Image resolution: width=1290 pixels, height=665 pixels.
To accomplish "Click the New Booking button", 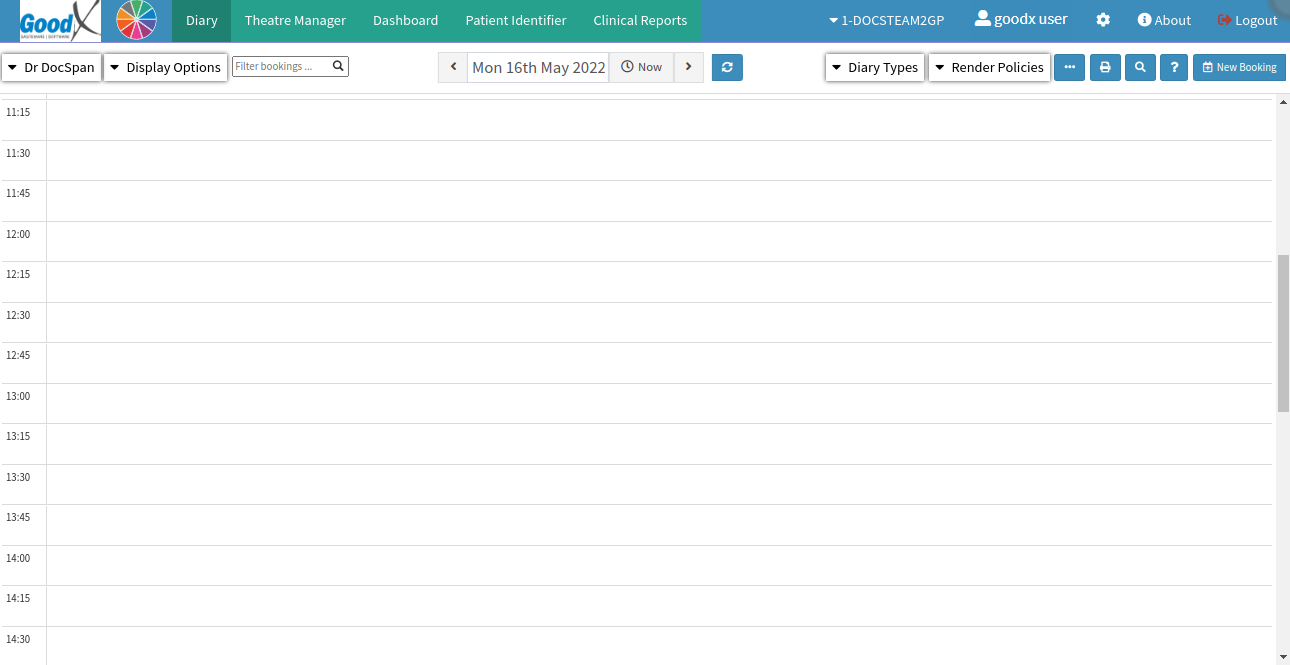I will coord(1239,67).
